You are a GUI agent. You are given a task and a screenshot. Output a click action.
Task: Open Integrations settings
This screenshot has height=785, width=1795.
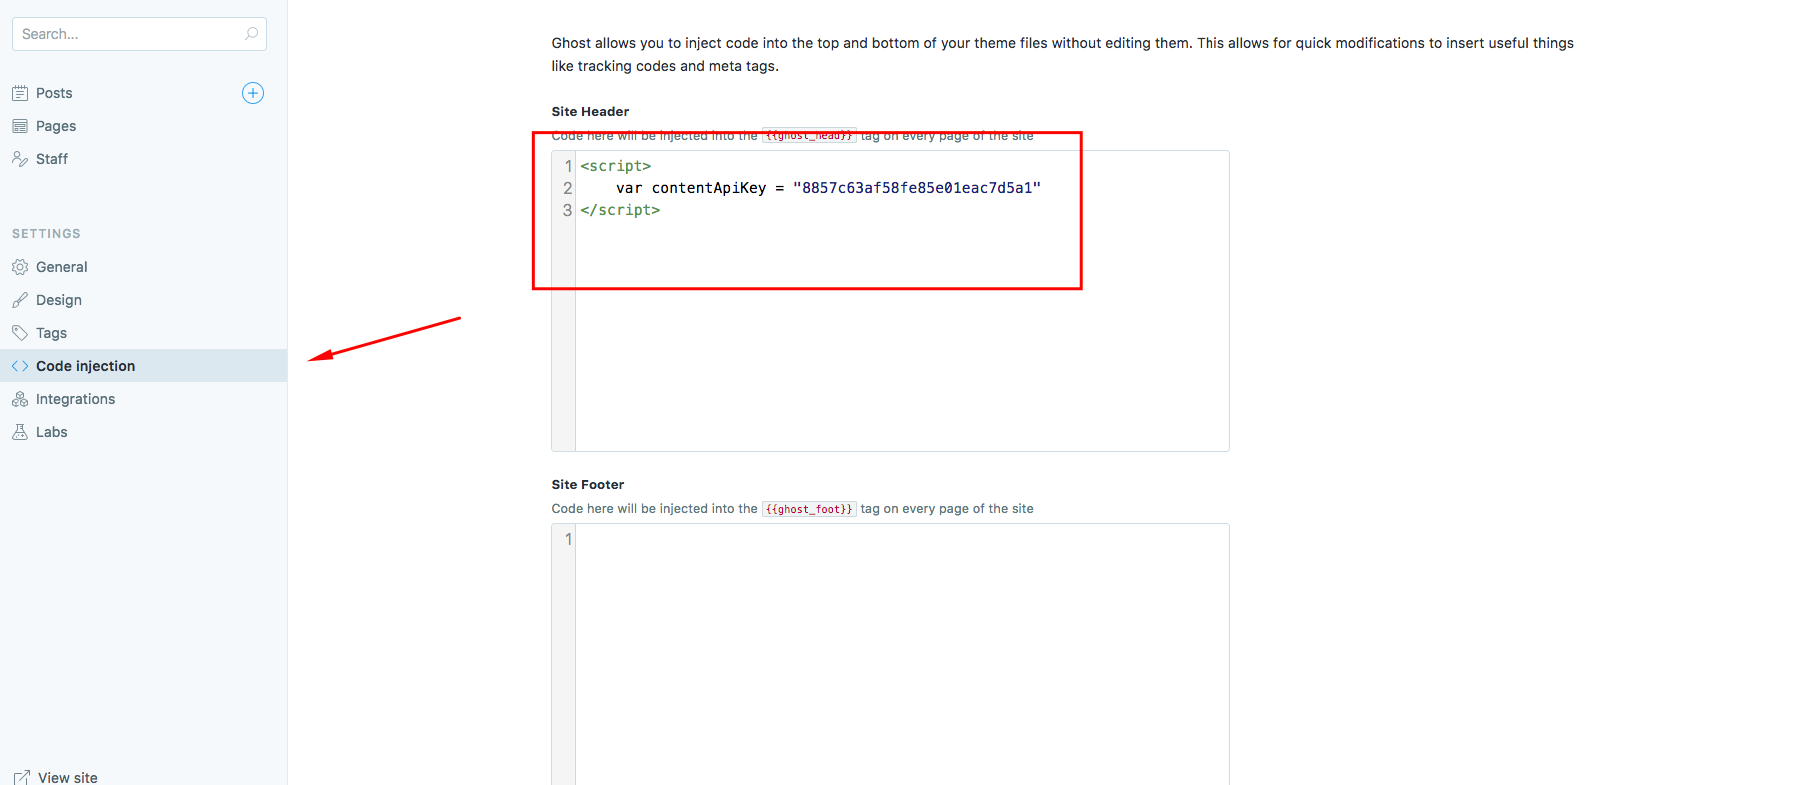click(75, 399)
